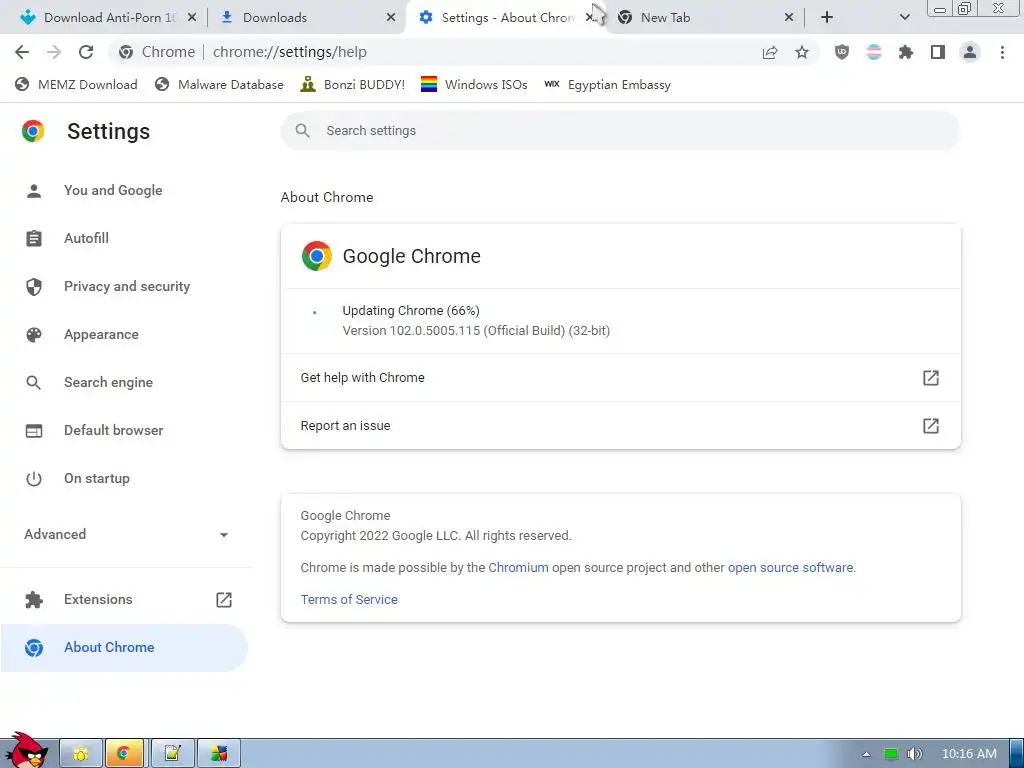Expand the Advanced settings section
The height and width of the screenshot is (768, 1024).
coord(126,534)
